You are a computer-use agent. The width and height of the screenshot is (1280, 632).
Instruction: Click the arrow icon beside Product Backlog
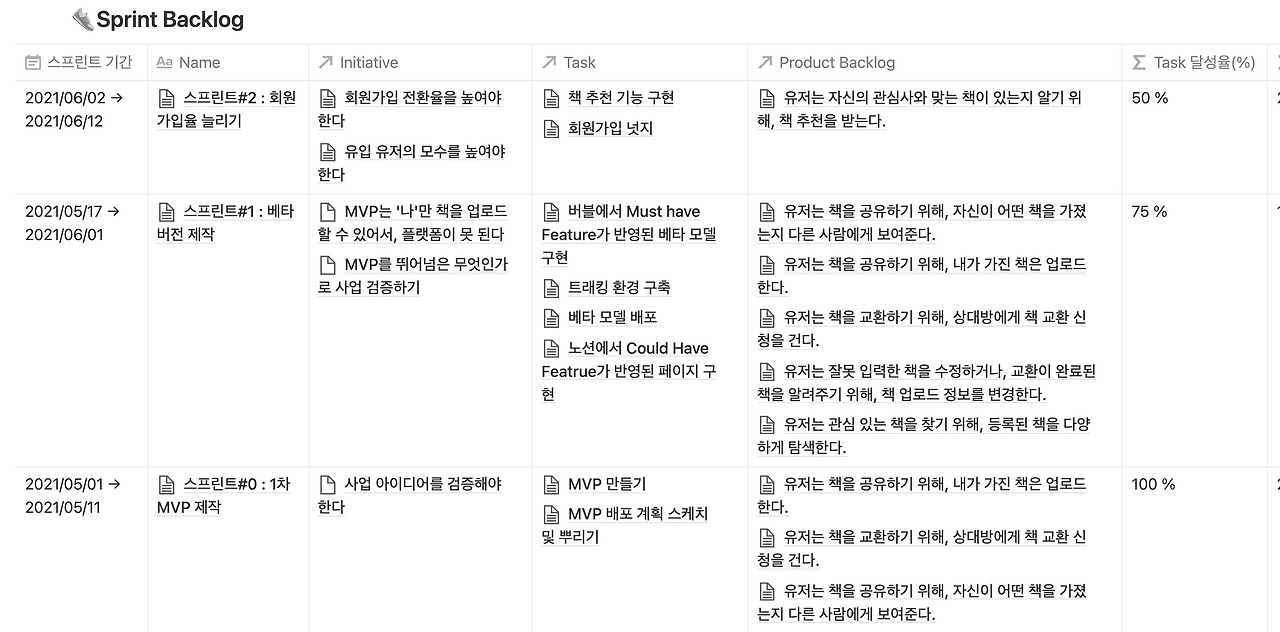[x=765, y=62]
